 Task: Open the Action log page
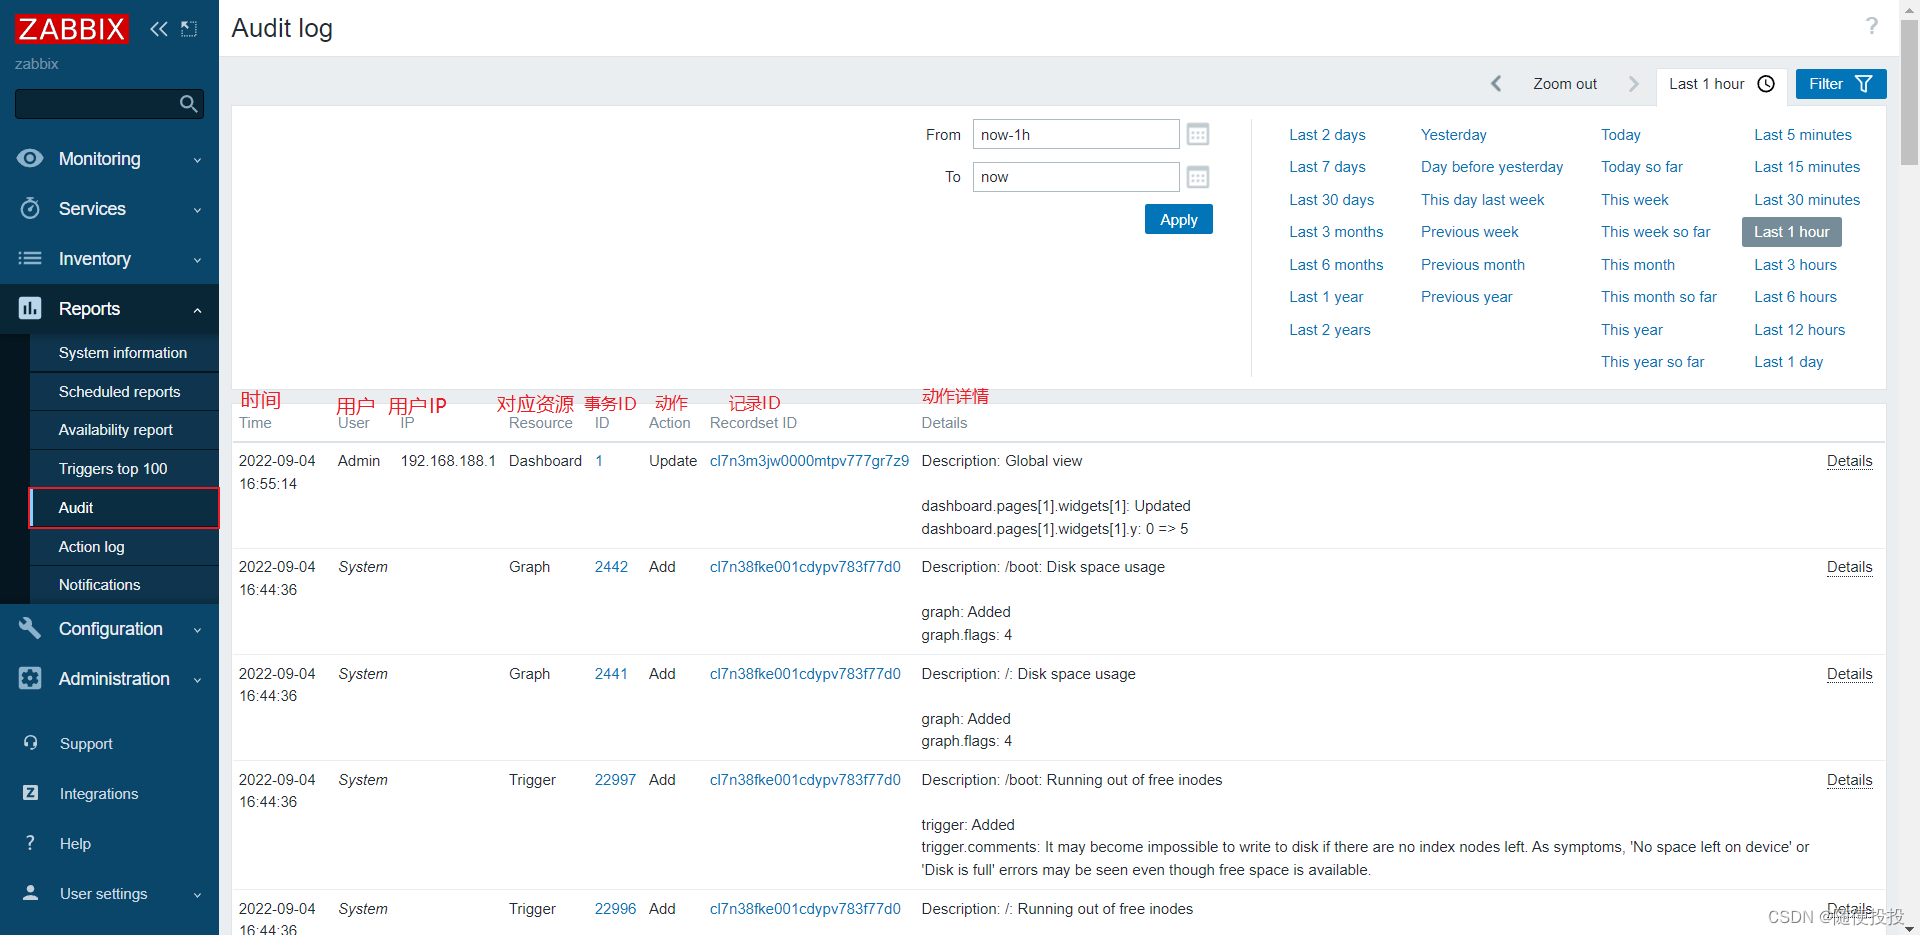tap(123, 547)
